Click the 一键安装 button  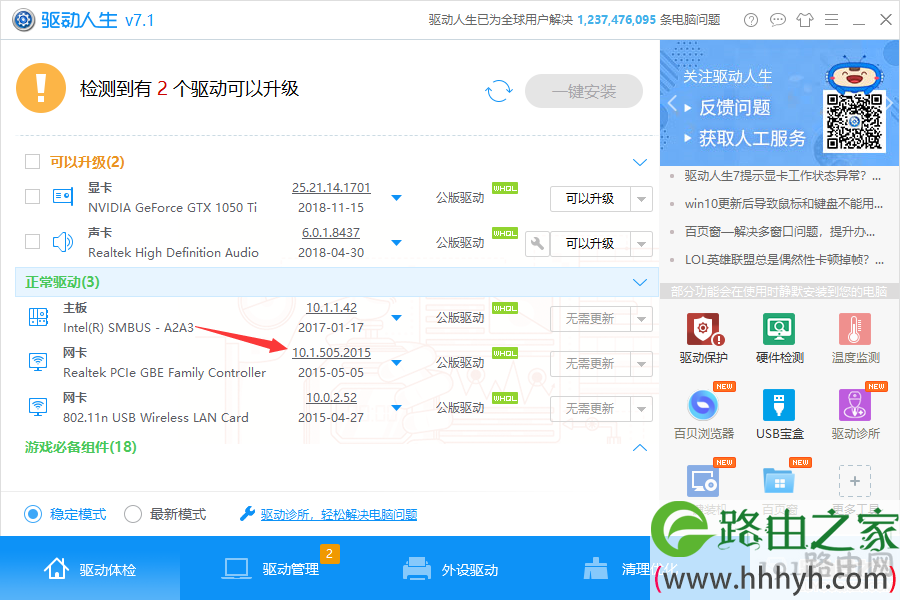point(584,91)
